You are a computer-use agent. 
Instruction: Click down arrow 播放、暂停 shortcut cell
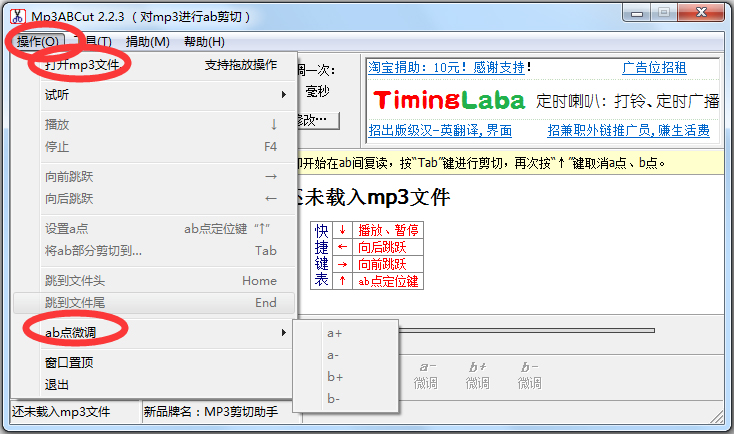tap(342, 230)
